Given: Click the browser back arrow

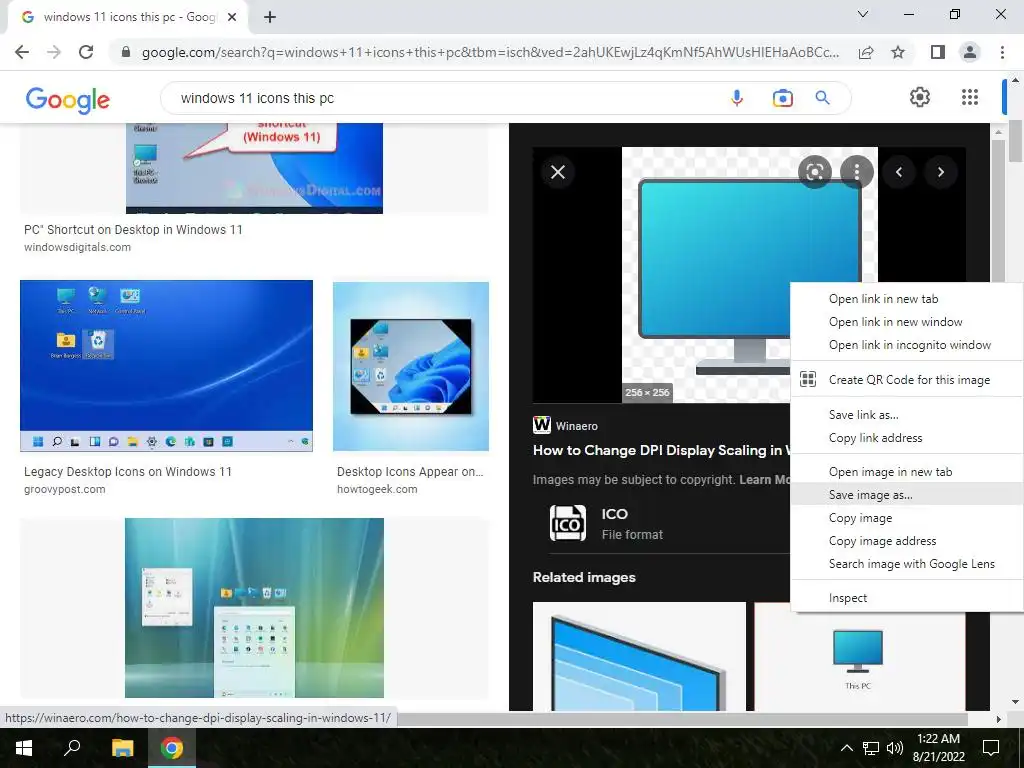Looking at the screenshot, I should coord(22,52).
